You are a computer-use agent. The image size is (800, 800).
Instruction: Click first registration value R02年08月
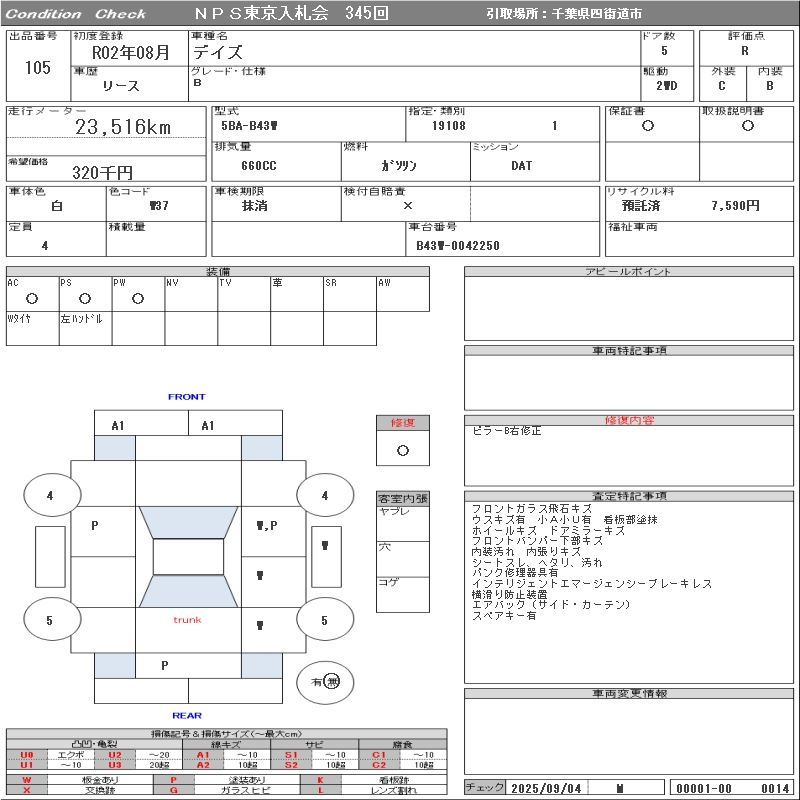pyautogui.click(x=130, y=52)
